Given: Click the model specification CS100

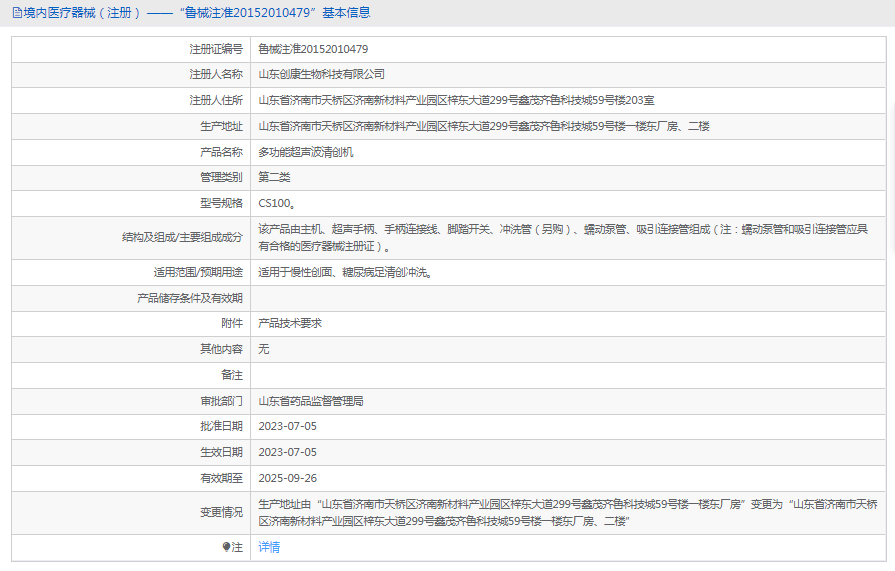Looking at the screenshot, I should tap(277, 203).
